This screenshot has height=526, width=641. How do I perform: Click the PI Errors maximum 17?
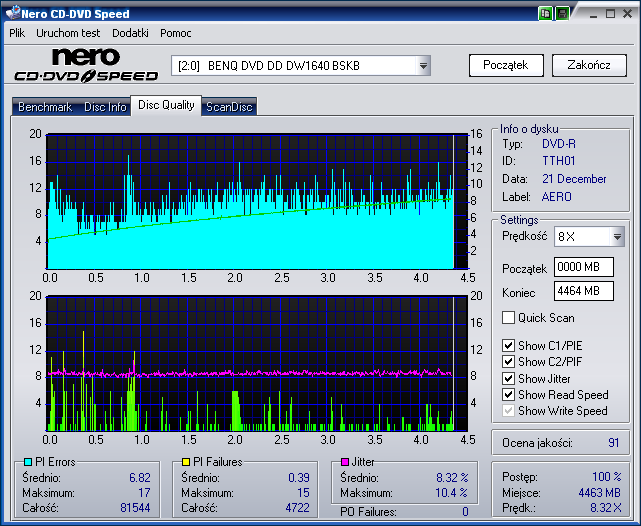(x=144, y=492)
